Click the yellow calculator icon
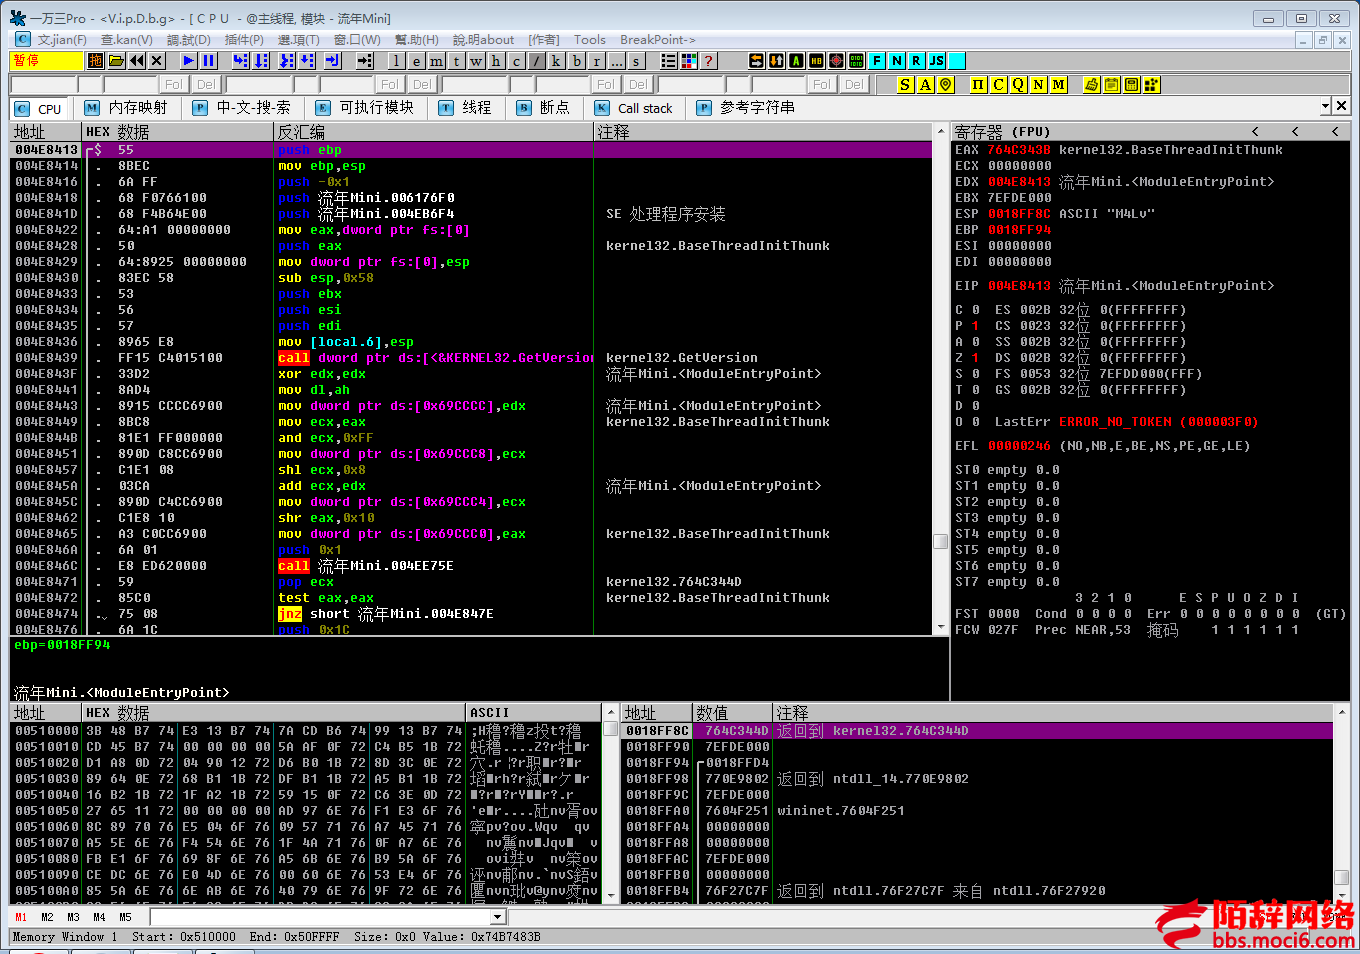 1131,84
